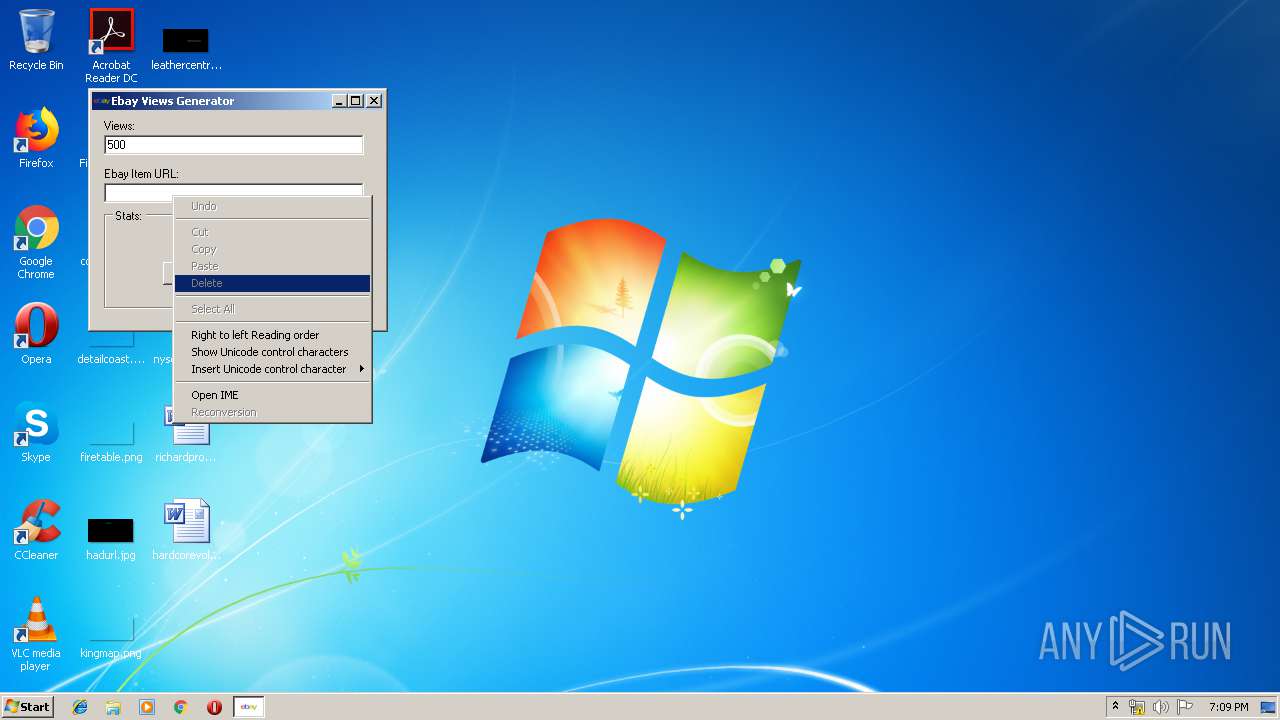Screen dimensions: 1280x720
Task: Open the clock showing 7:09 PM
Action: click(1228, 707)
